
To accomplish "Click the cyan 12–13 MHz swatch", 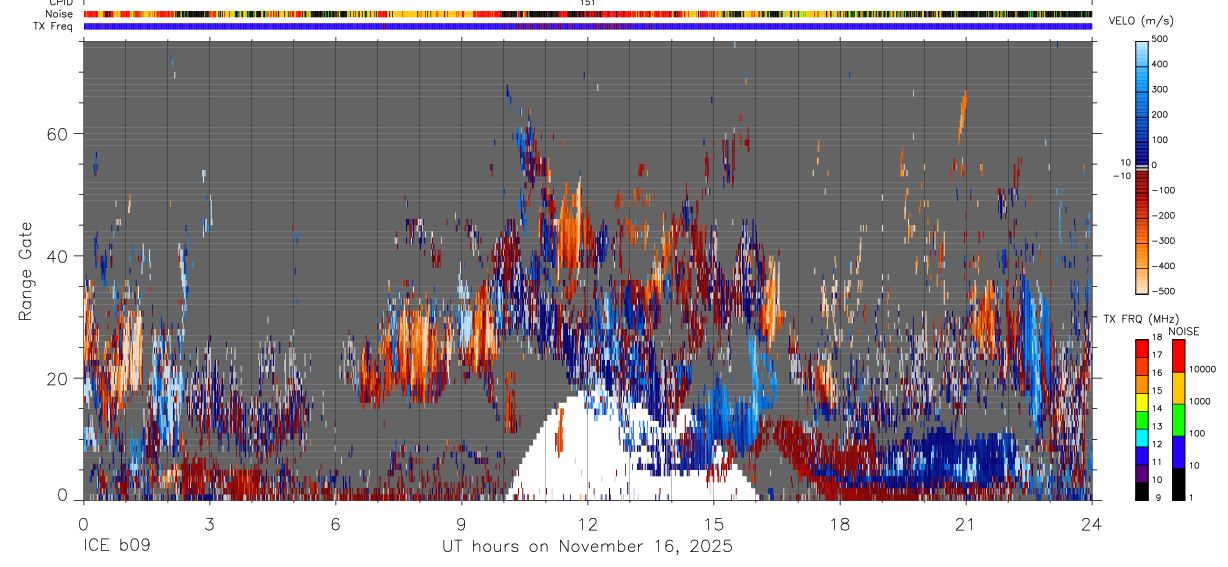I will click(1142, 436).
